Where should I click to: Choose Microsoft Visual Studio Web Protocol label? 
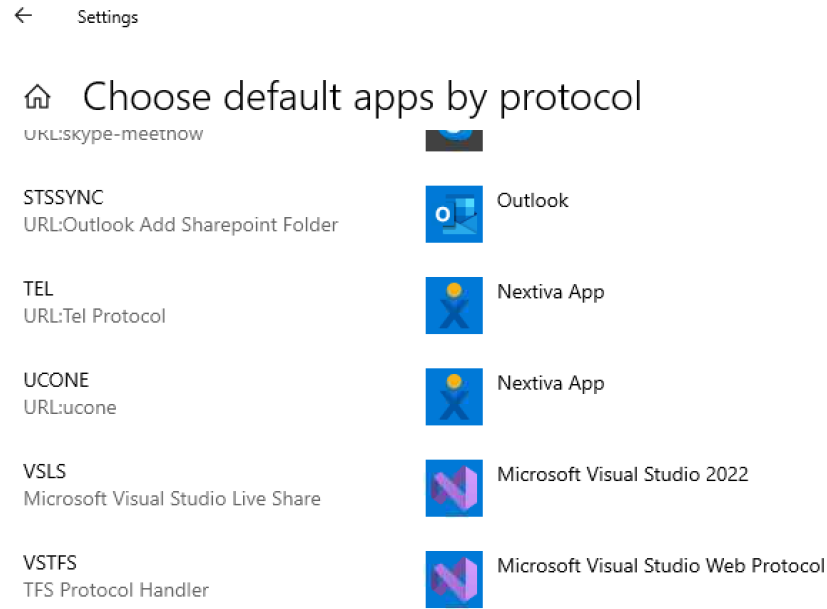[x=660, y=566]
